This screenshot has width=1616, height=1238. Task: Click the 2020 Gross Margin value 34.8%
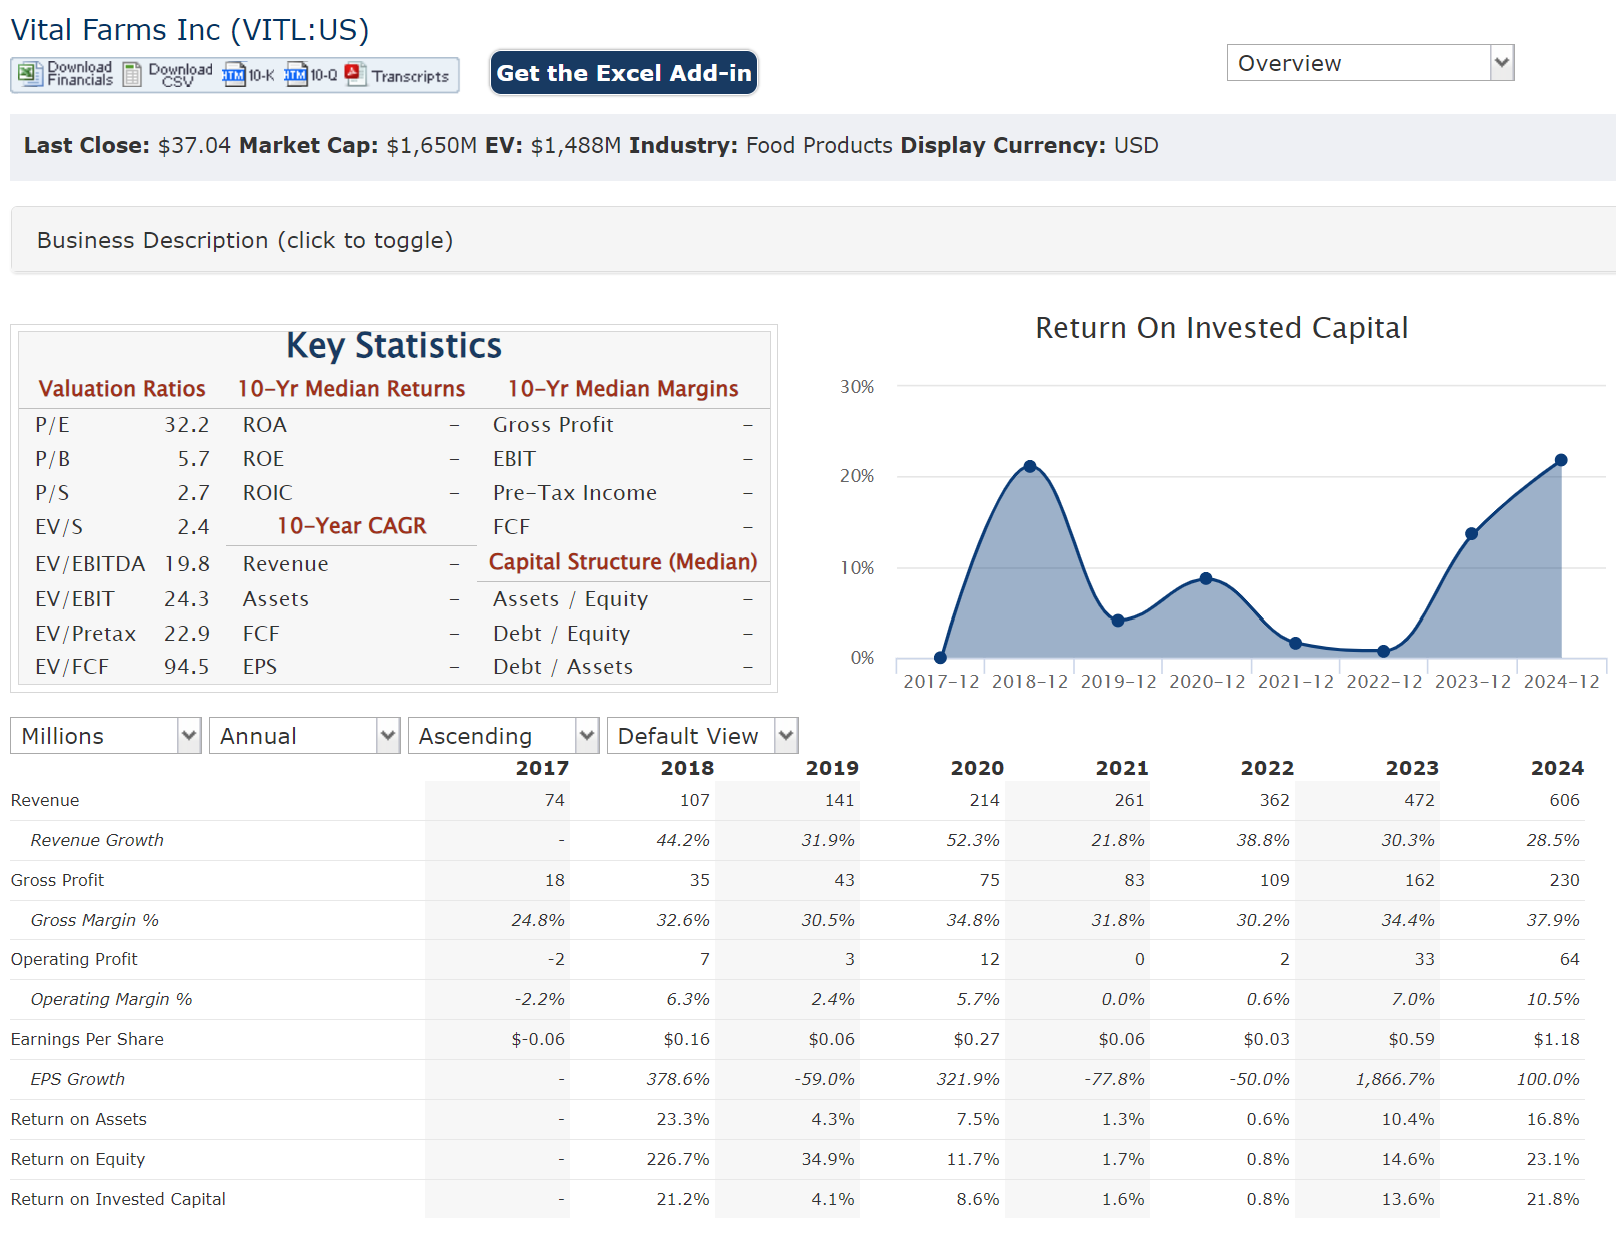pyautogui.click(x=973, y=920)
